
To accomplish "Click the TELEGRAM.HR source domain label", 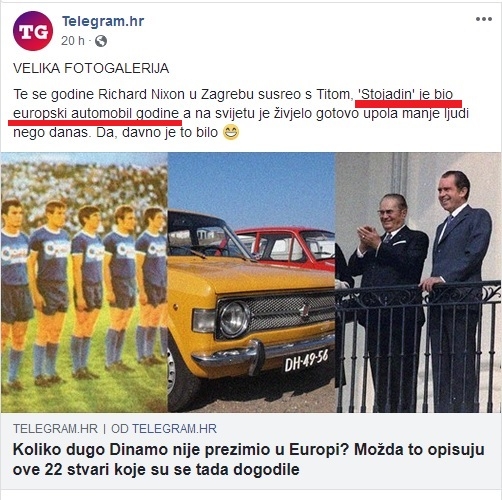I will pyautogui.click(x=55, y=428).
